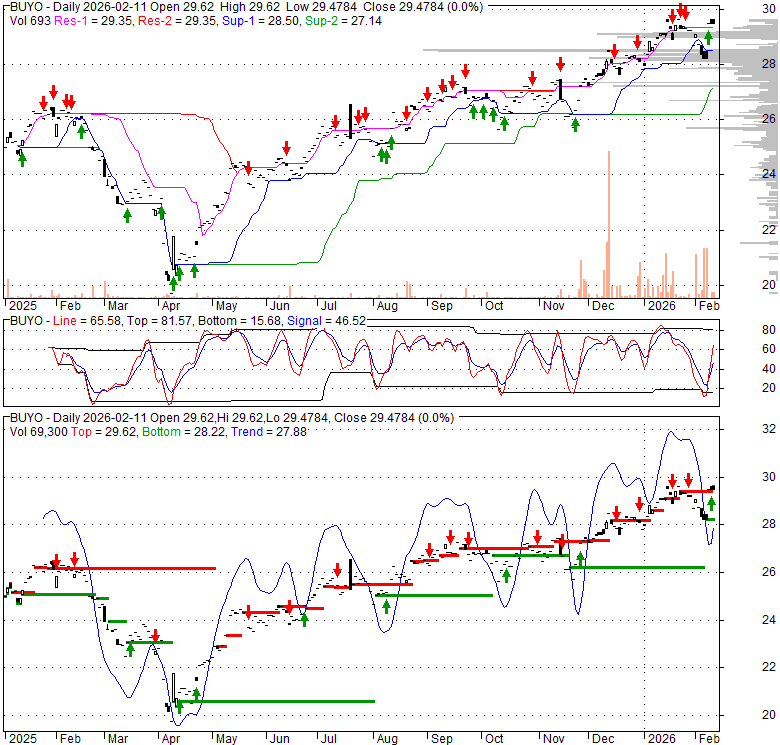Click the tallest December volume spike bar
This screenshot has width=780, height=745.
(609, 224)
